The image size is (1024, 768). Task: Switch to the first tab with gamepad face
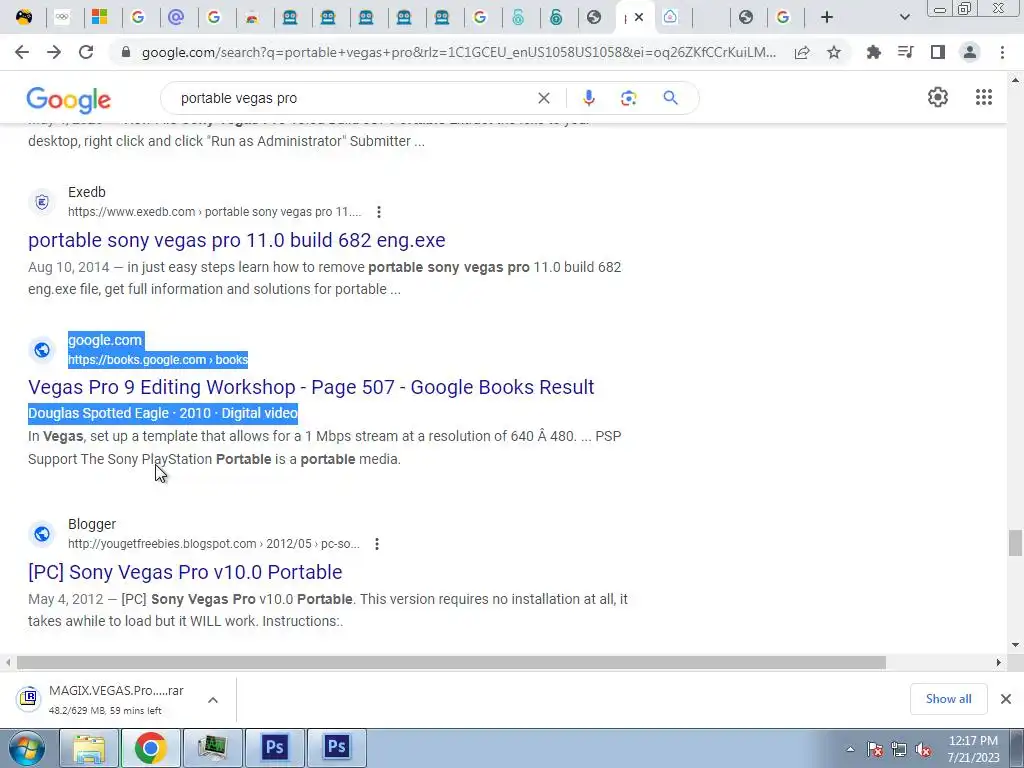click(24, 18)
